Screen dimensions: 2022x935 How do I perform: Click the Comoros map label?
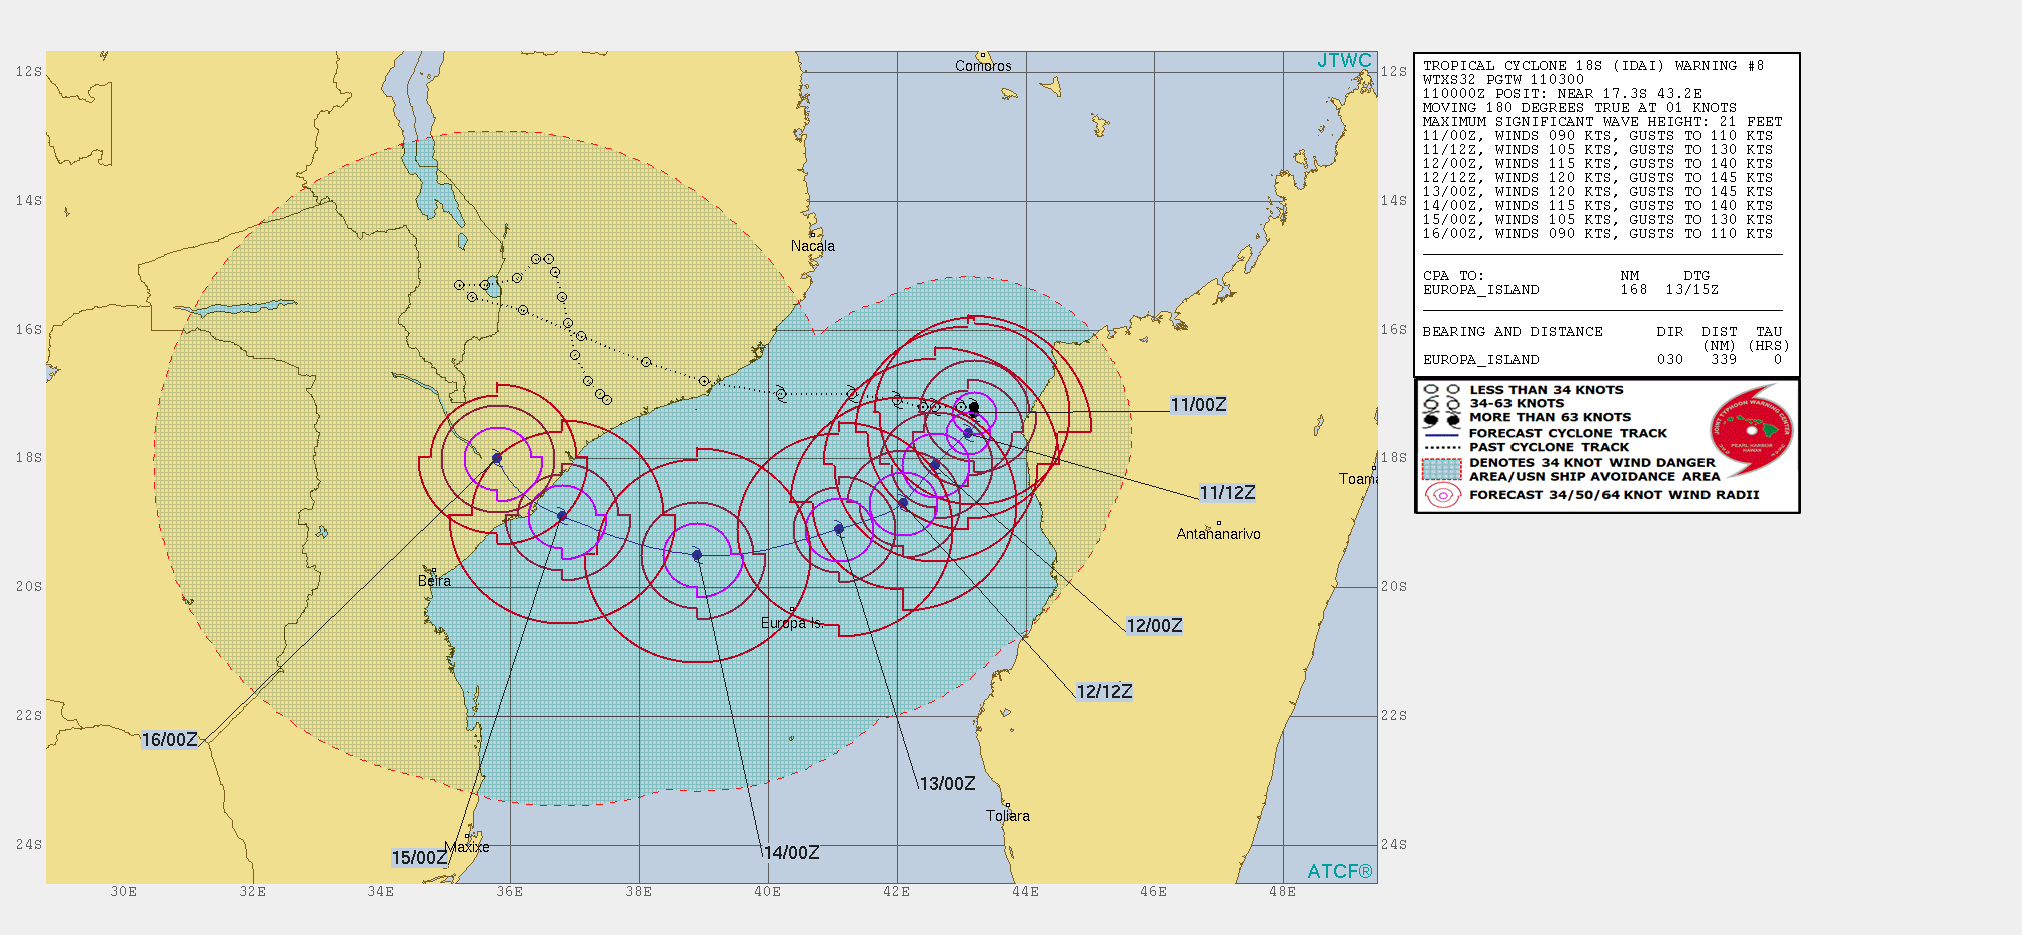983,66
